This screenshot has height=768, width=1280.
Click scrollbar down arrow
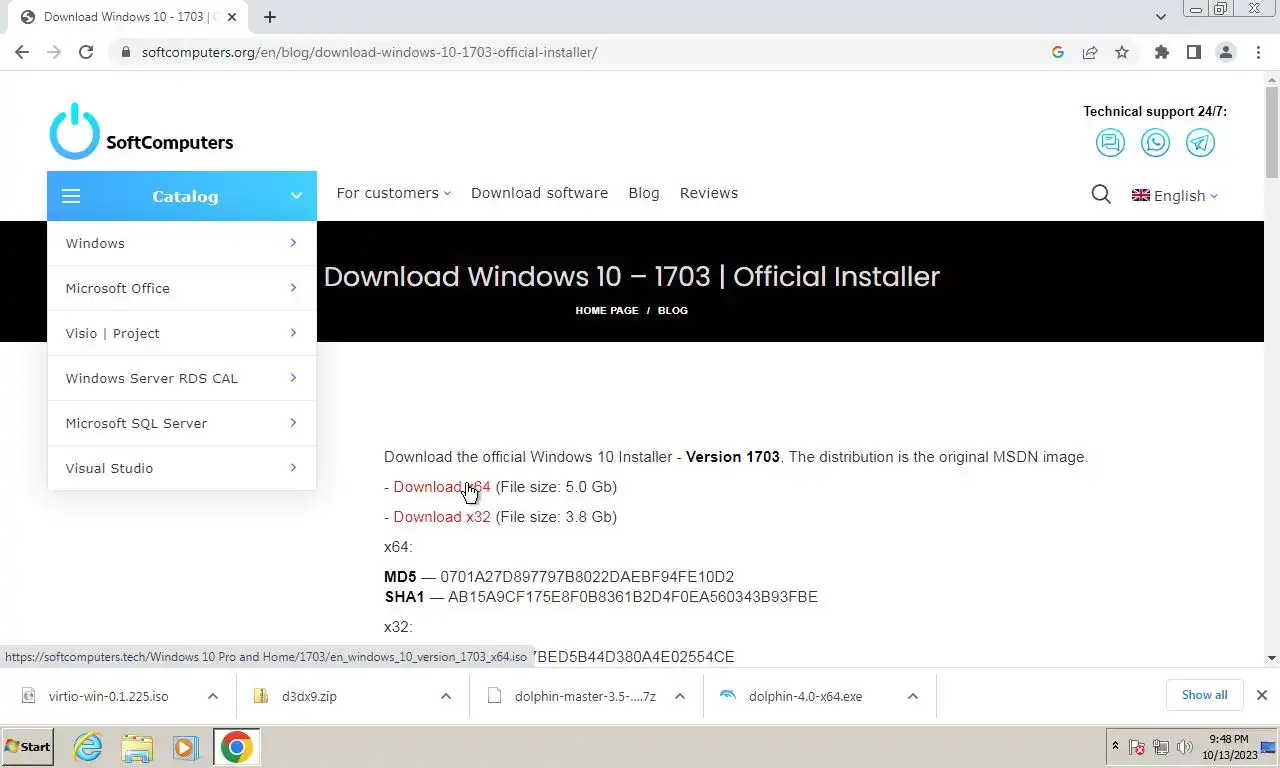1272,658
